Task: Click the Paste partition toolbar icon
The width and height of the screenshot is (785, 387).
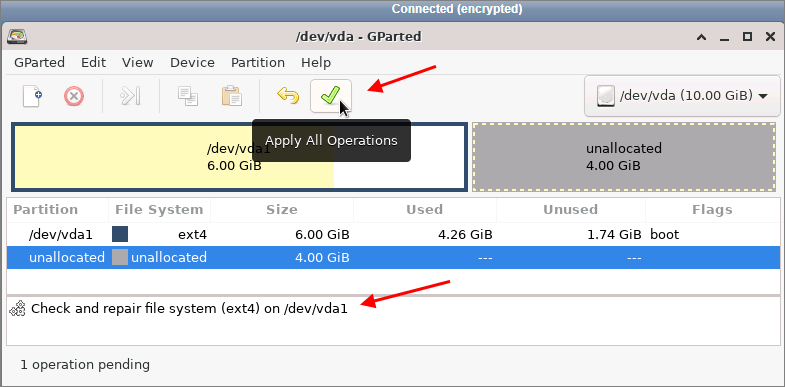Action: (x=231, y=96)
